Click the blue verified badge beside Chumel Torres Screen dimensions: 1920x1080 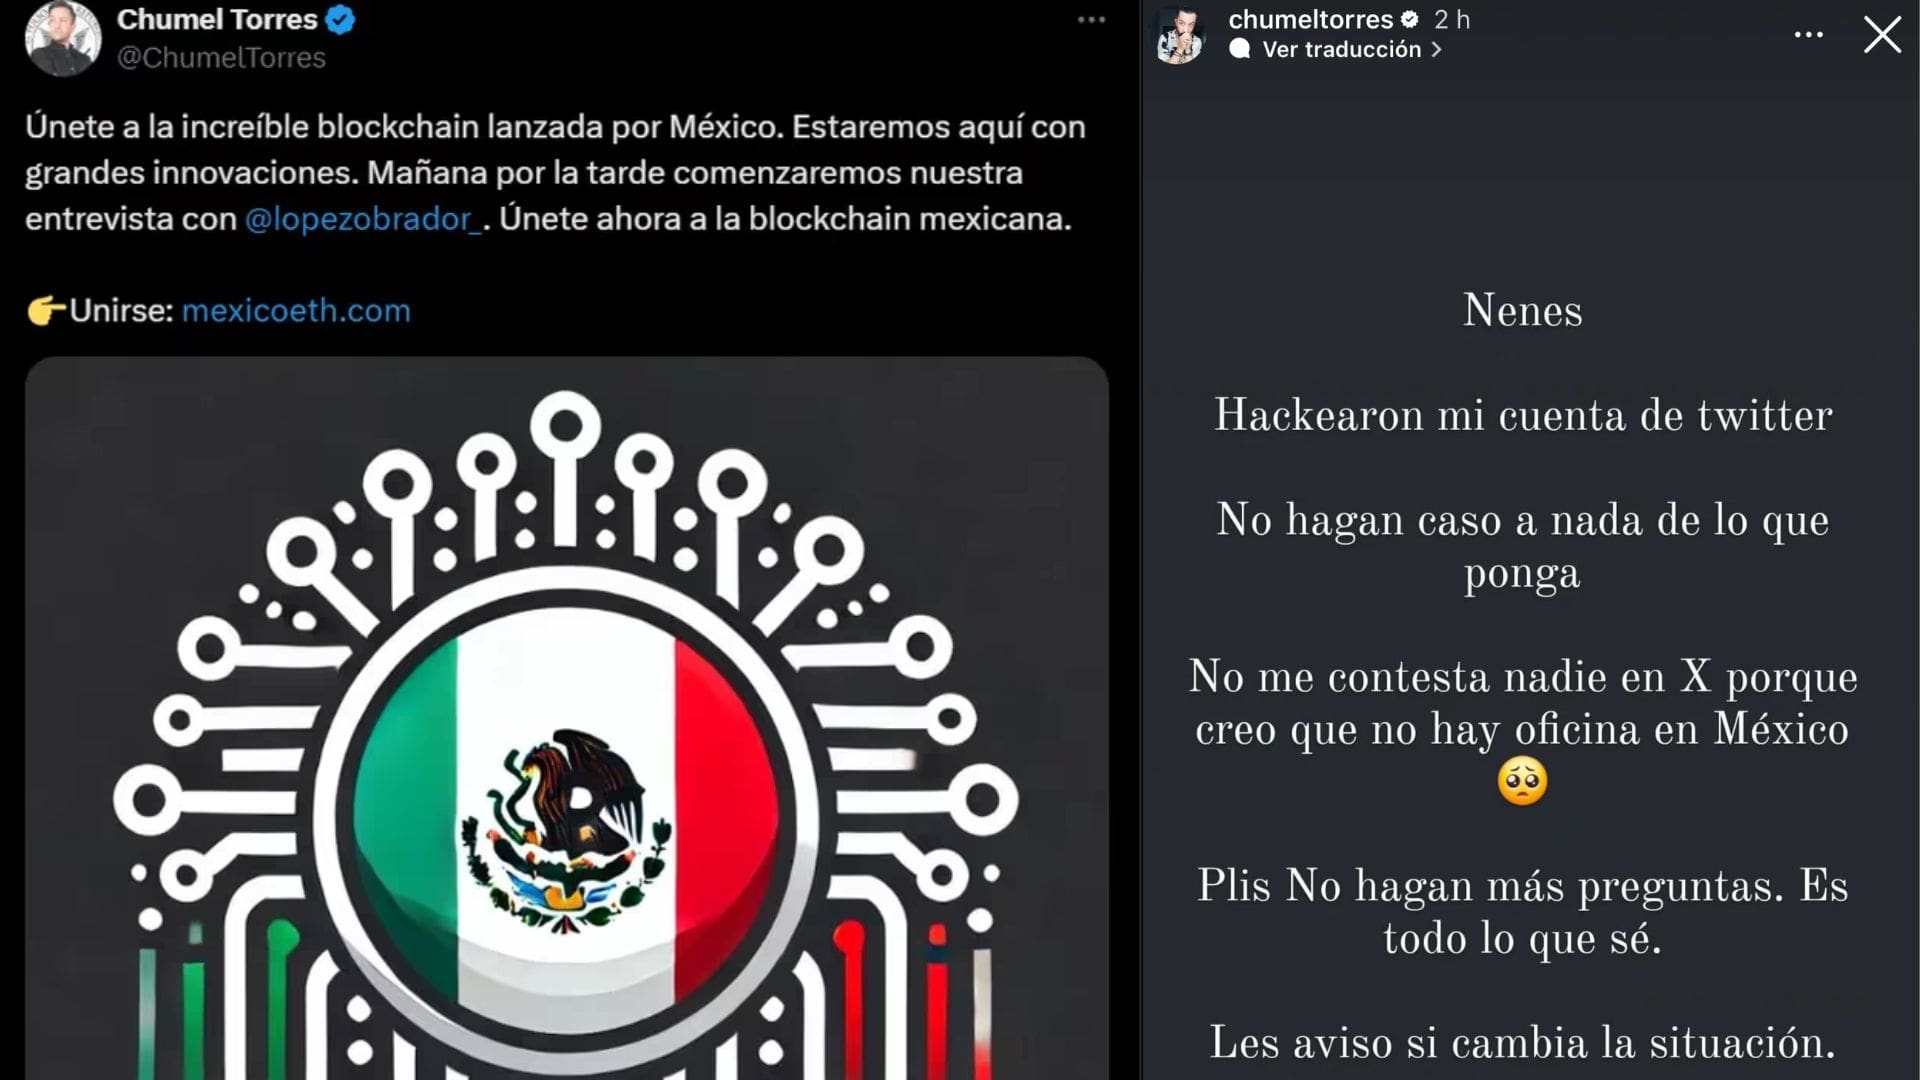pyautogui.click(x=341, y=19)
